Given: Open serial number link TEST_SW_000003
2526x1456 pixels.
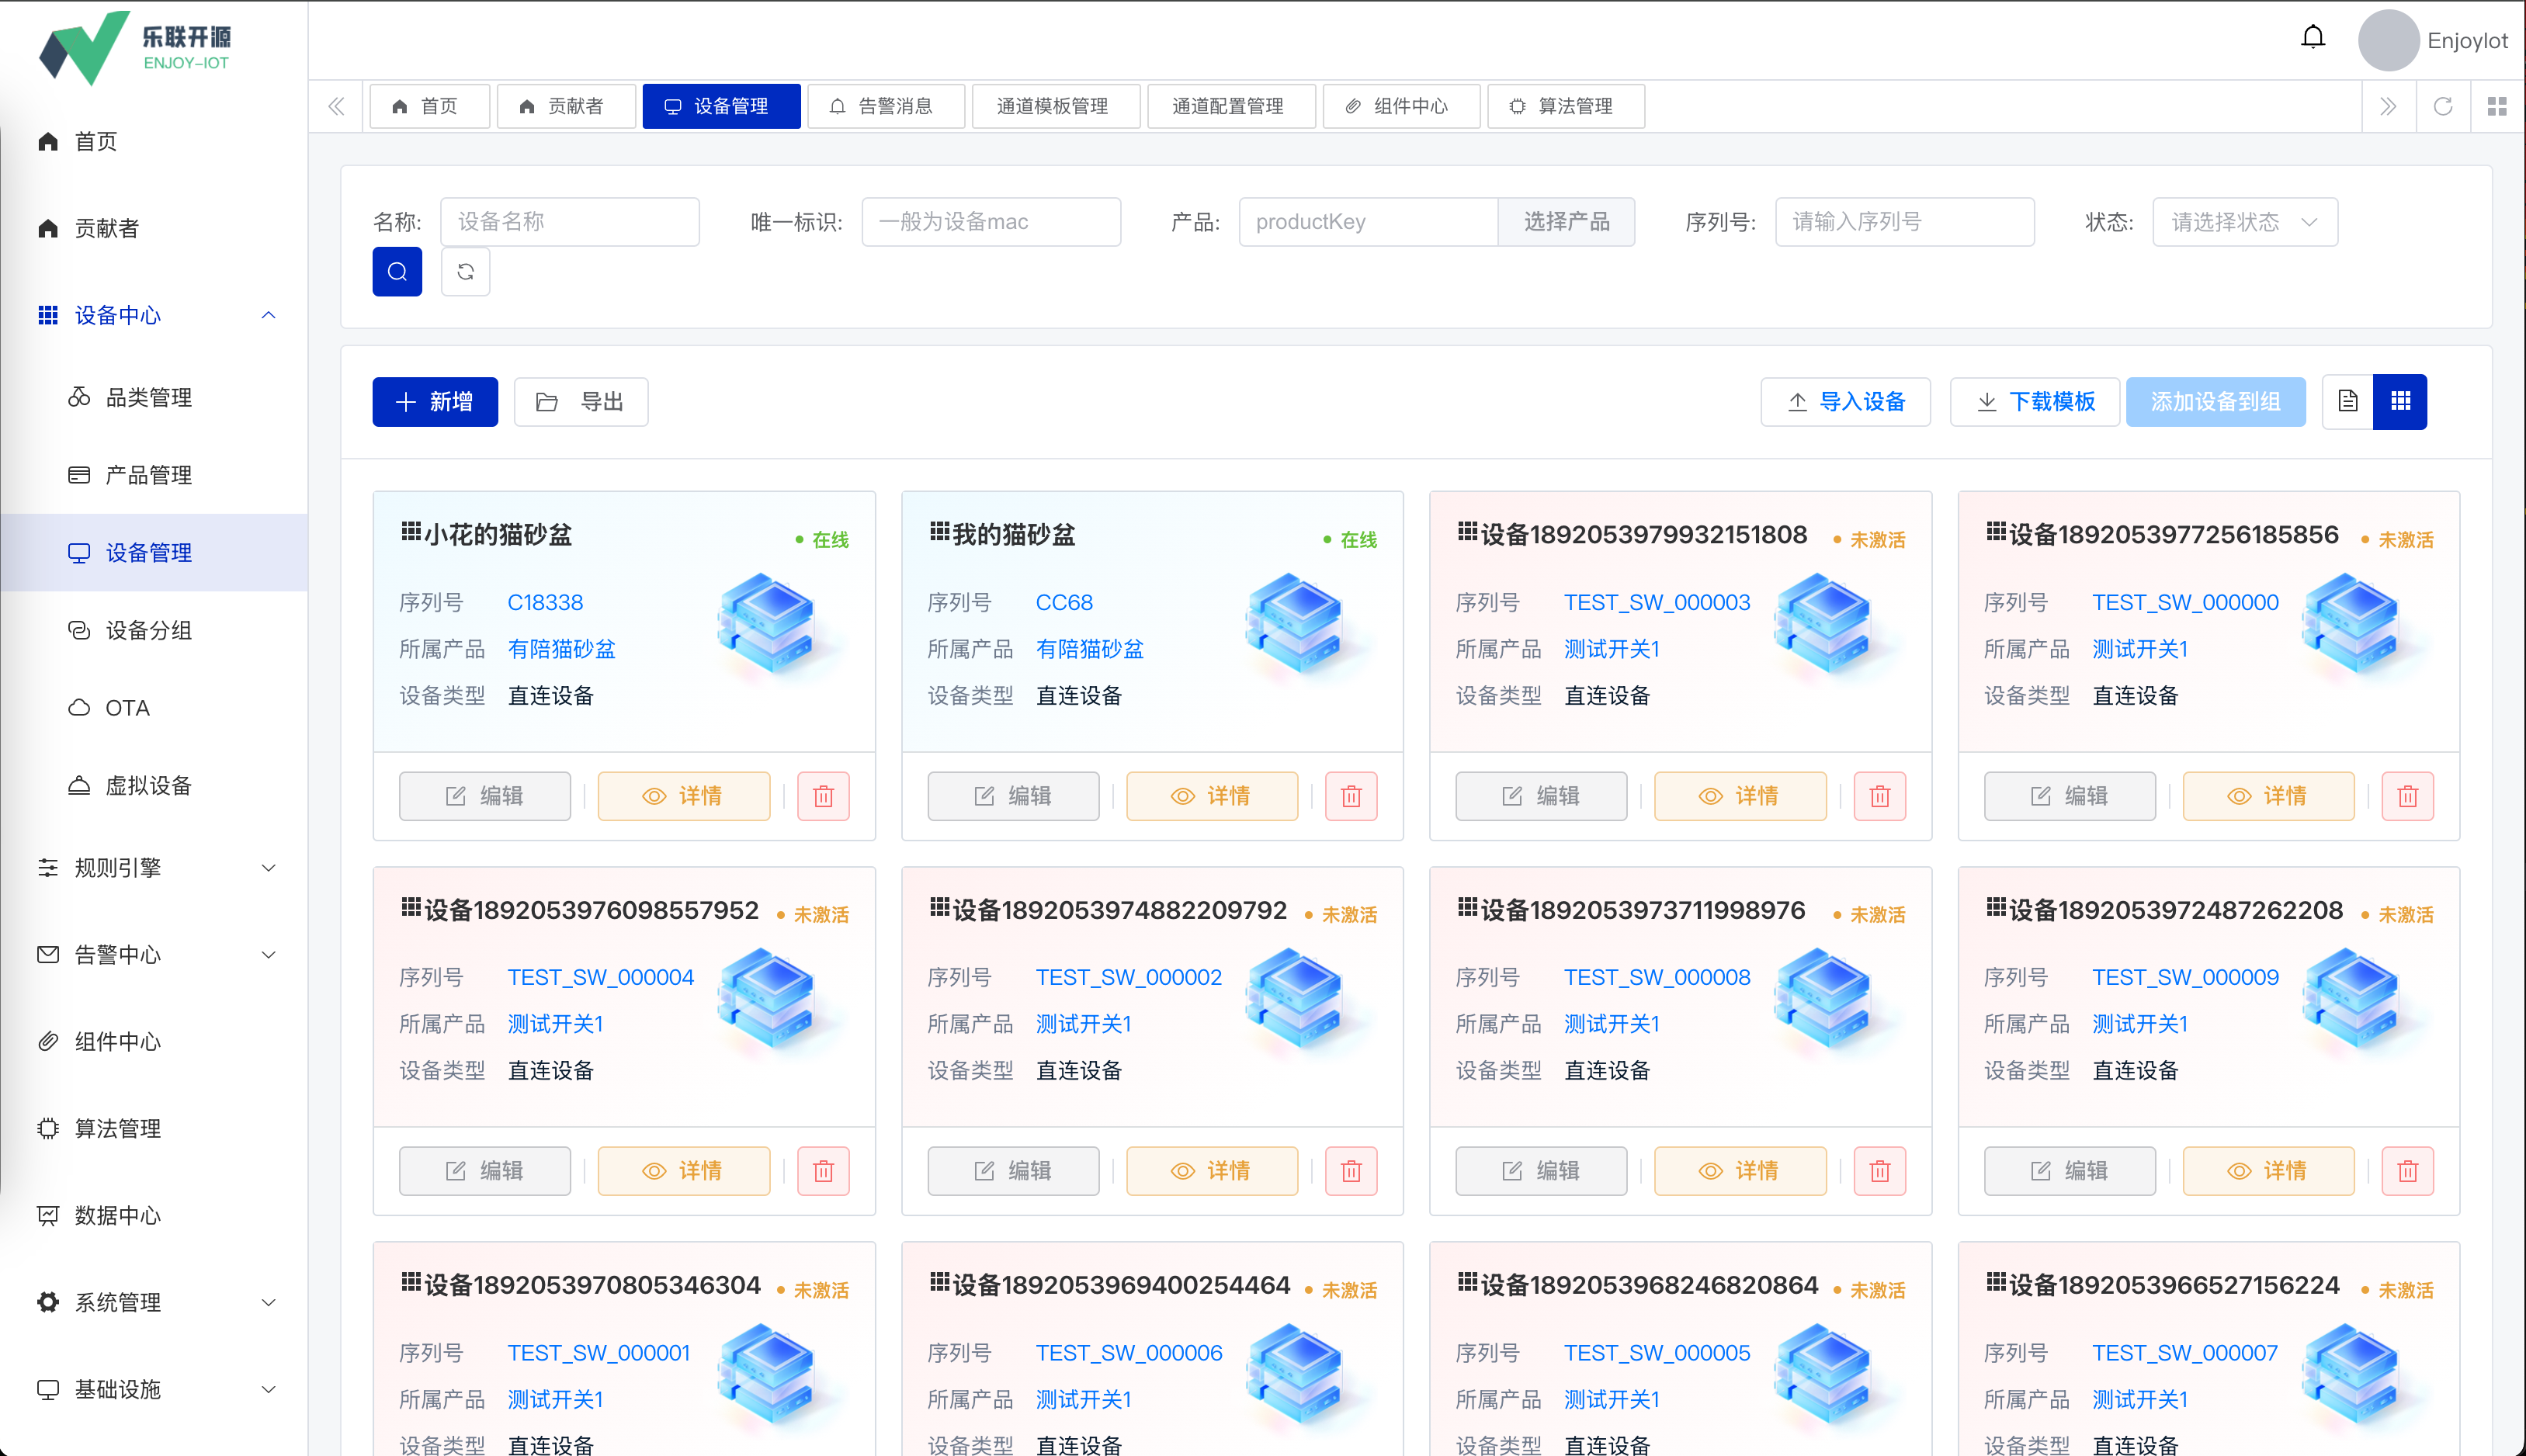Looking at the screenshot, I should pyautogui.click(x=1656, y=602).
